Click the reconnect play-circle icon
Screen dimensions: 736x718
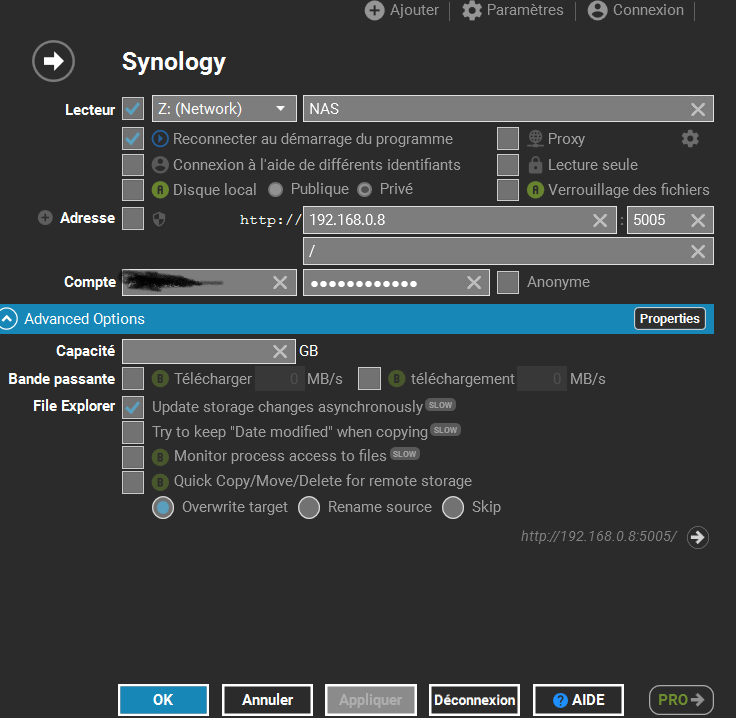point(160,139)
